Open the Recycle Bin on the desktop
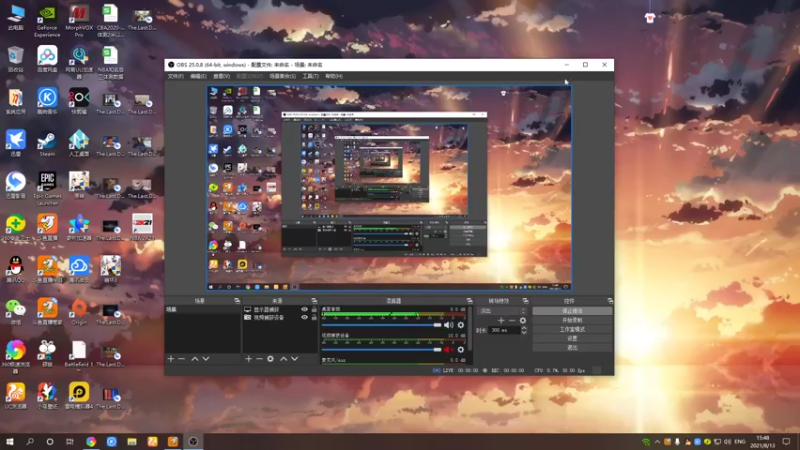Screen dimensions: 800x450 [15, 59]
